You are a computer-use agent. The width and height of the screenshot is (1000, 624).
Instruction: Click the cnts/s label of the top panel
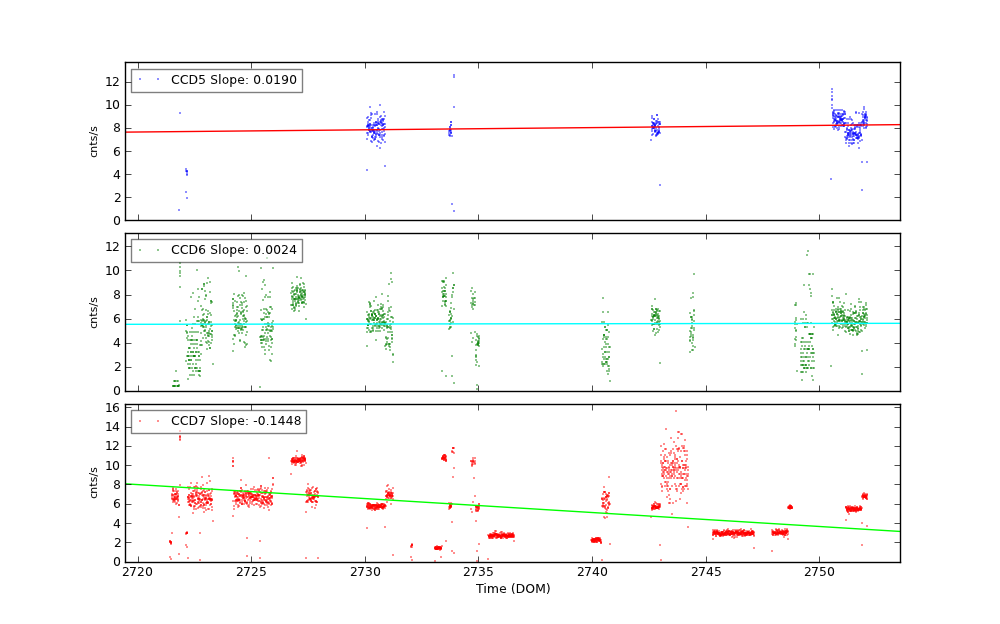tap(94, 142)
